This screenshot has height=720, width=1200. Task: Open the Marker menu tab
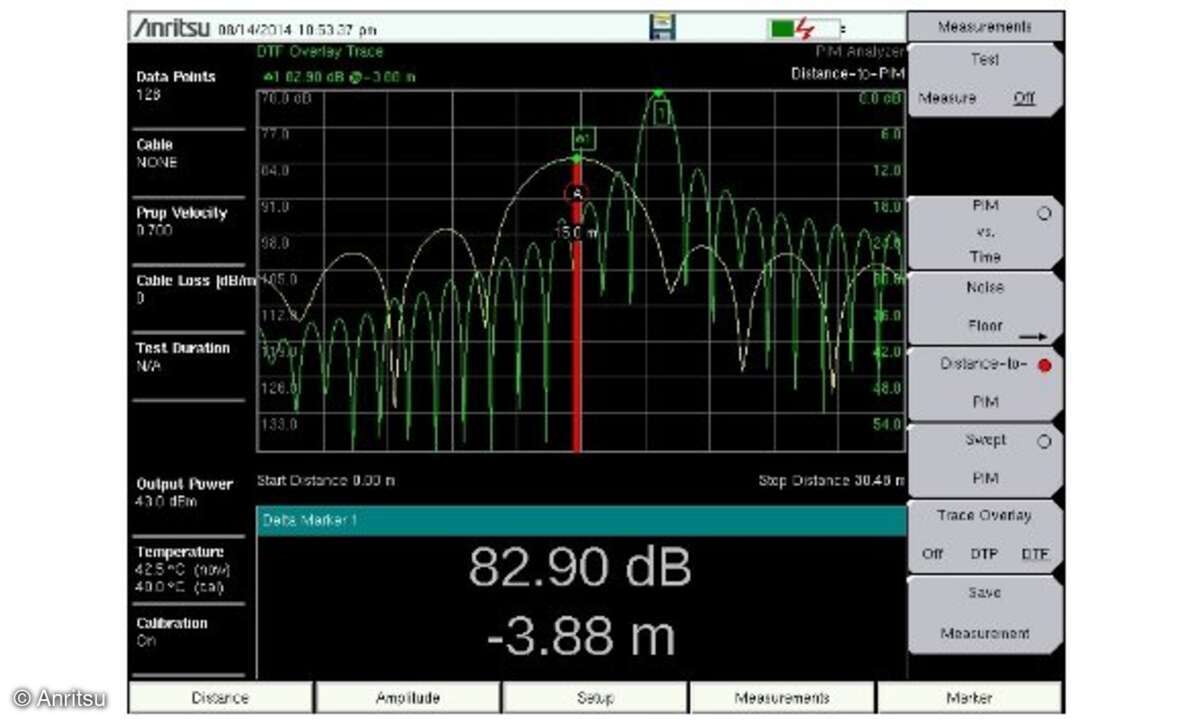coord(969,697)
